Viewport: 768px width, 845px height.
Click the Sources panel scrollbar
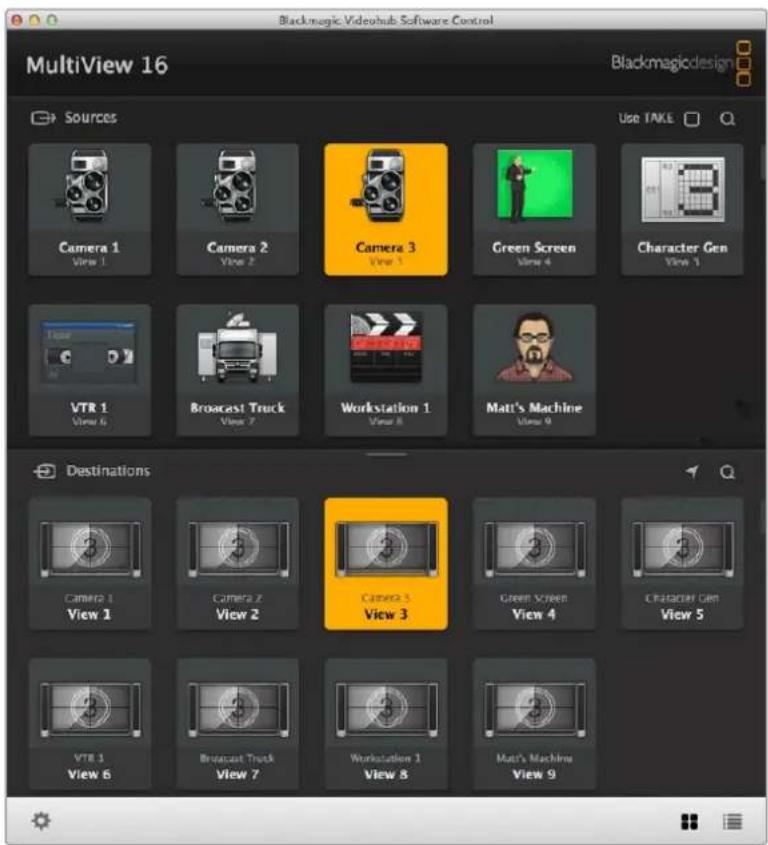click(763, 162)
